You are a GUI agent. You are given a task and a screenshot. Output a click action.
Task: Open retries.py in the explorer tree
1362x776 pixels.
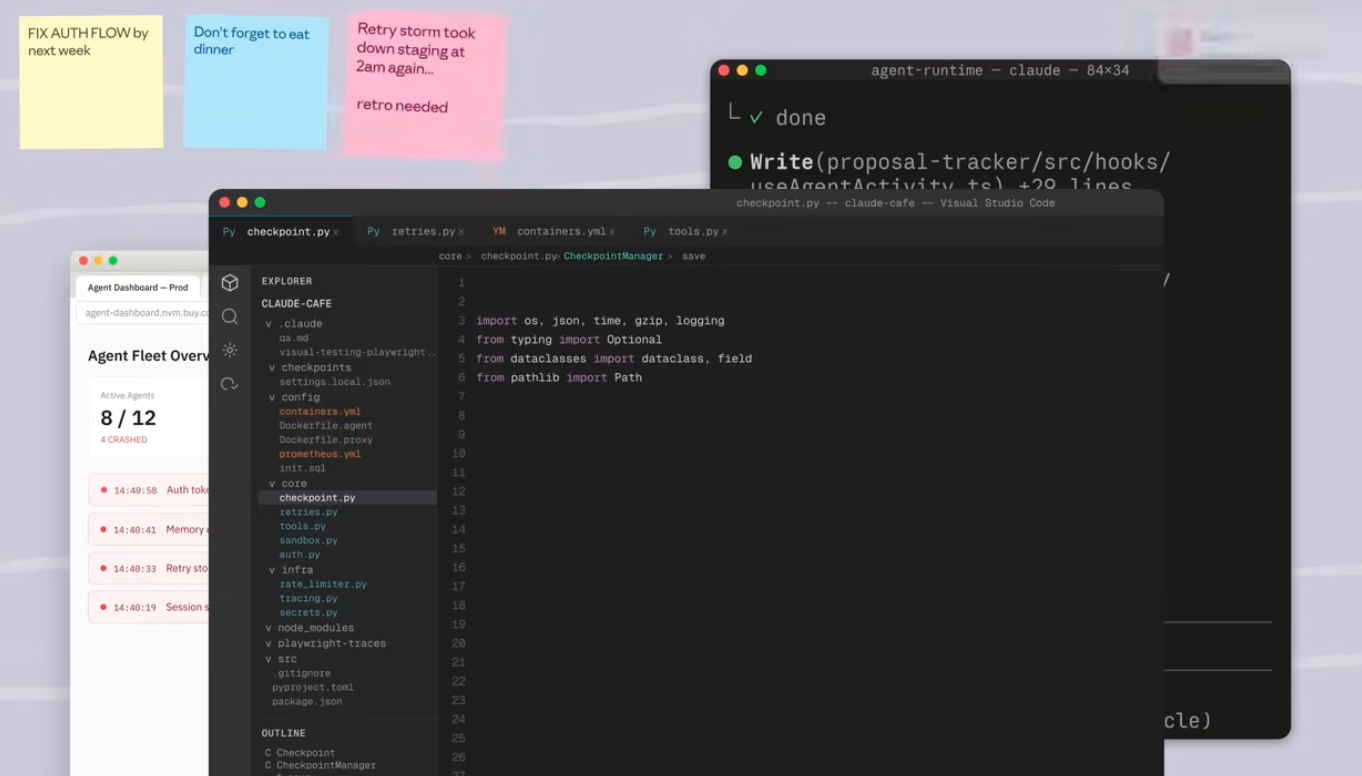click(308, 512)
